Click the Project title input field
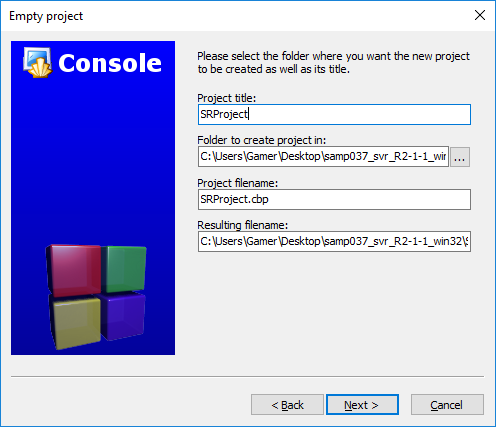The width and height of the screenshot is (496, 427). click(x=334, y=115)
